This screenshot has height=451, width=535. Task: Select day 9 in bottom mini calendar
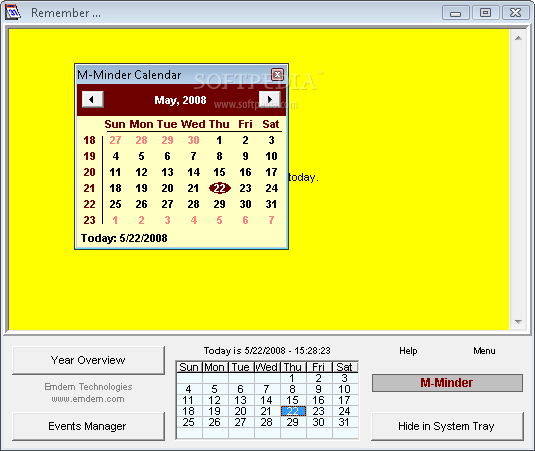318,389
